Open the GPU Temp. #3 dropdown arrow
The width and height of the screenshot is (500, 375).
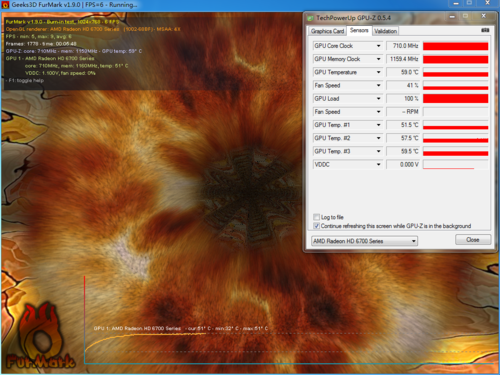tap(378, 151)
